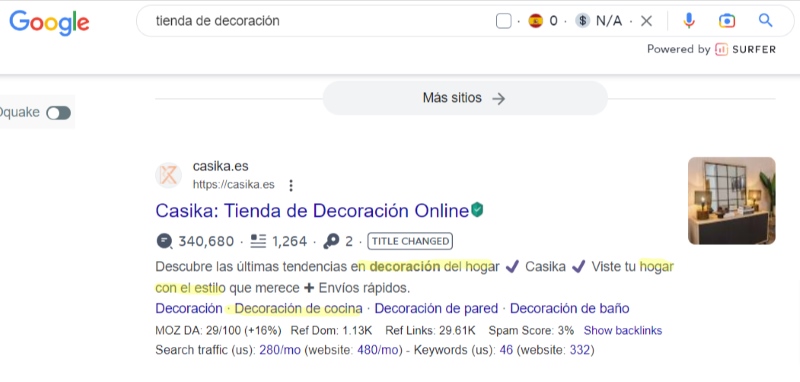Open the "Decoración de pared" sitelink
Viewport: 800px width, 382px height.
click(x=436, y=309)
